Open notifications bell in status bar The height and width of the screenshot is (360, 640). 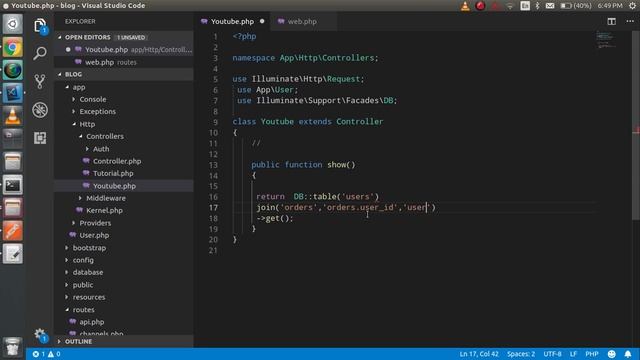pos(628,354)
